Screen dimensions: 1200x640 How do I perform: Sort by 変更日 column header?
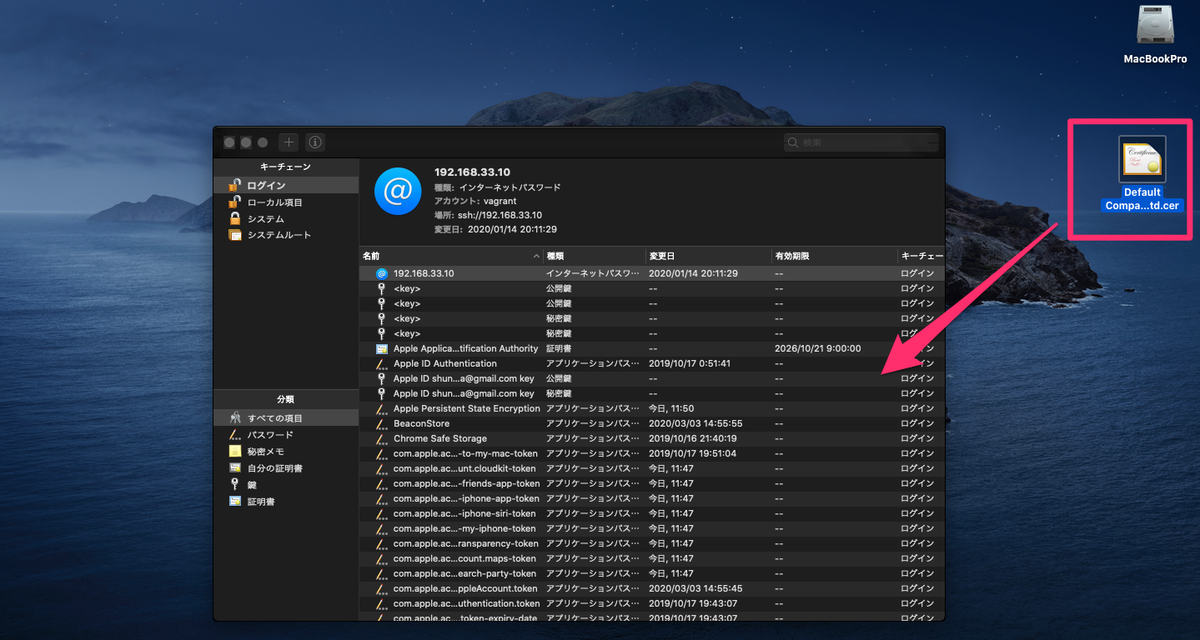tap(707, 257)
